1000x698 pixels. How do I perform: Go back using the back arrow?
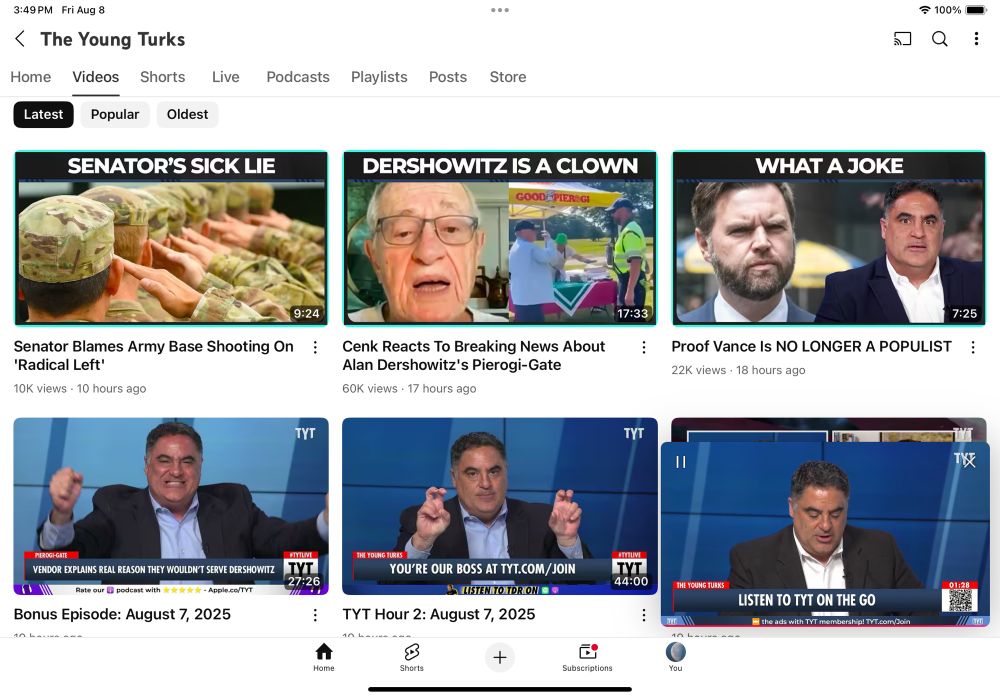(20, 39)
